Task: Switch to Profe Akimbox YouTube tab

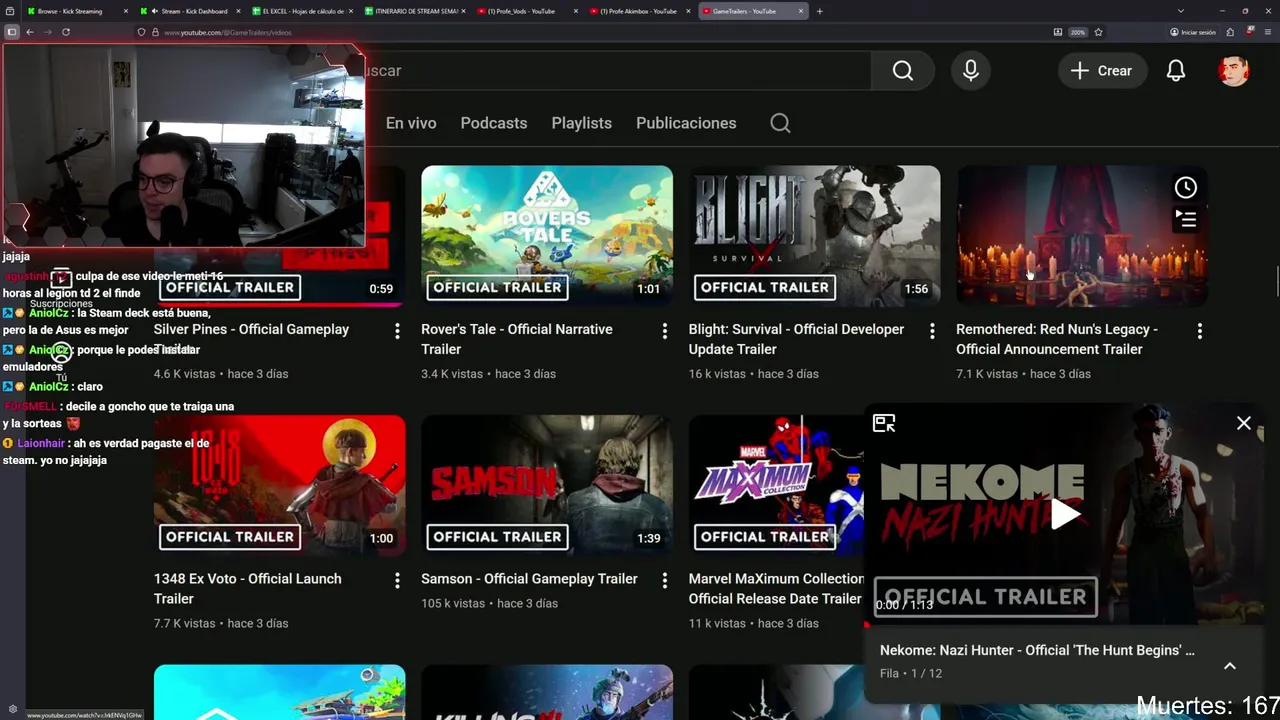Action: click(x=641, y=11)
